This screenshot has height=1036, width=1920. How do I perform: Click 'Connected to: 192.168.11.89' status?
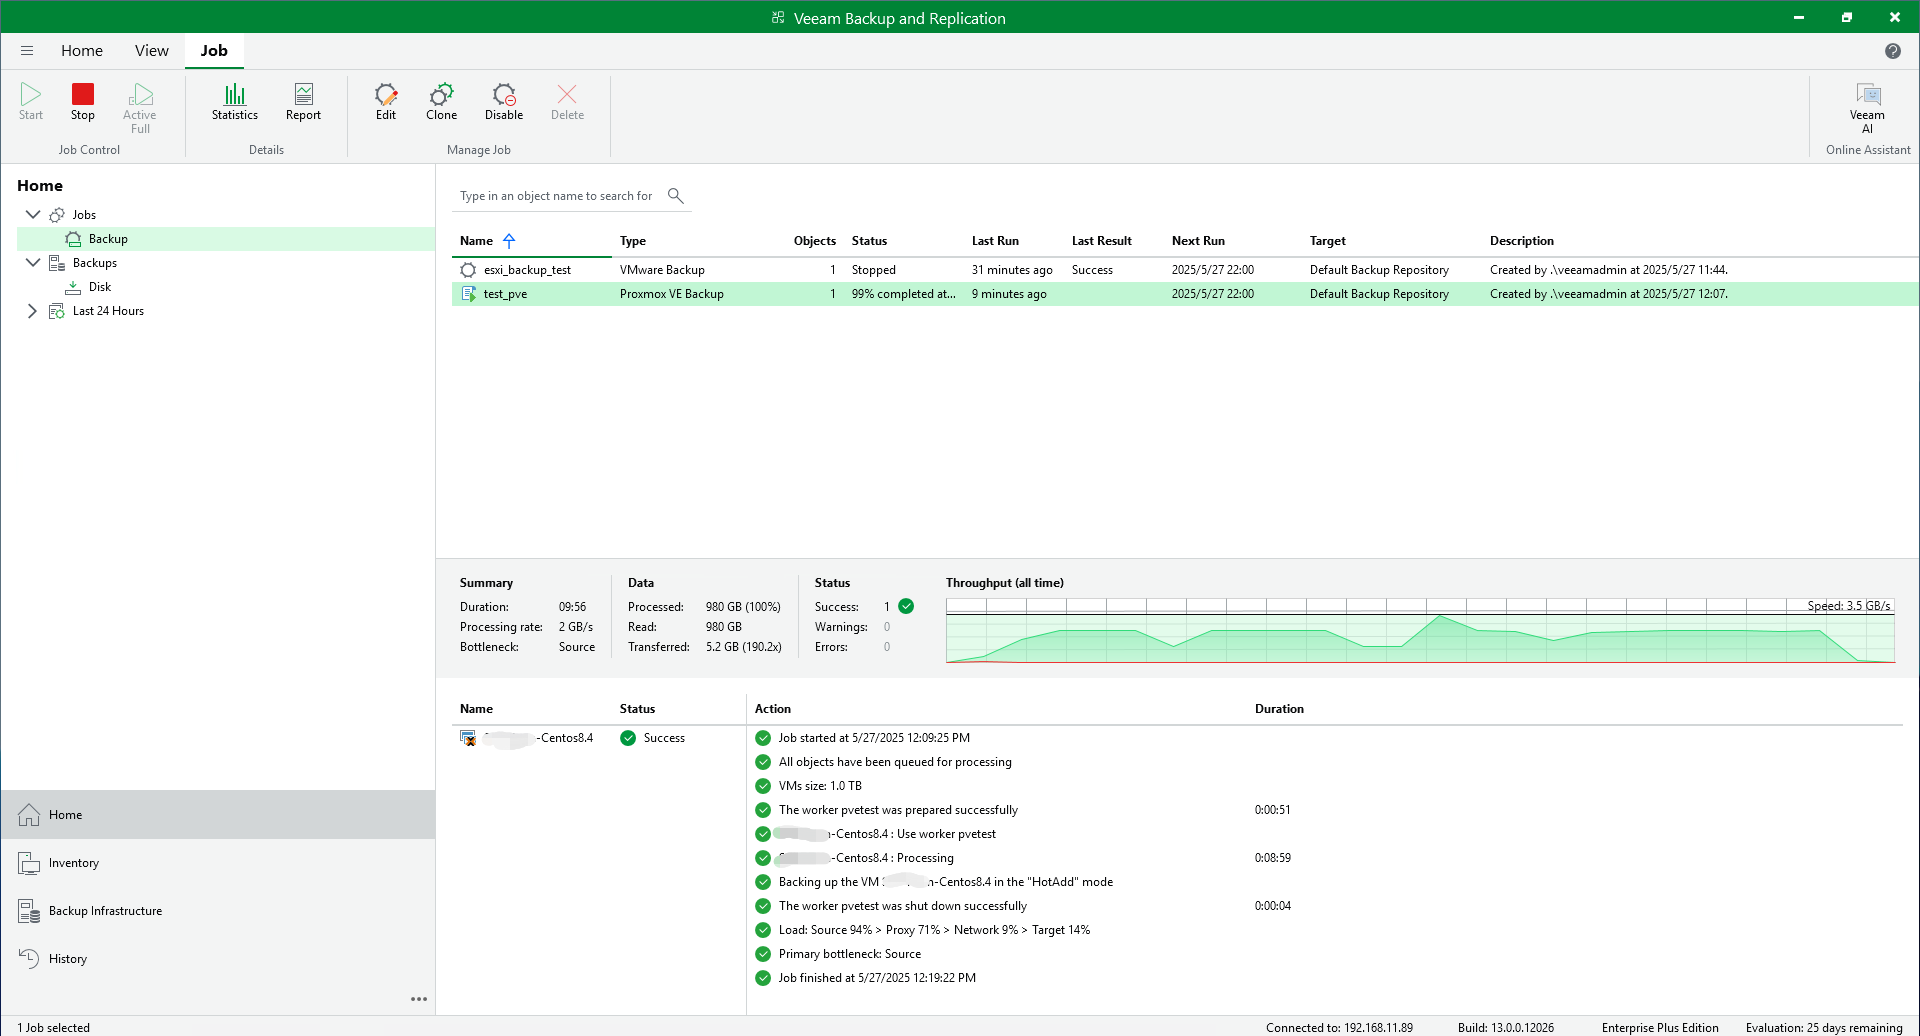pyautogui.click(x=1339, y=1028)
